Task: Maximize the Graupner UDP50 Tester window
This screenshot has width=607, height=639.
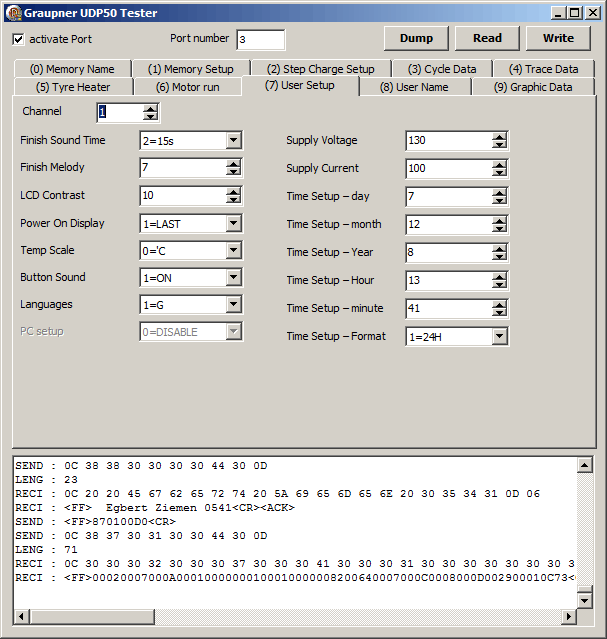Action: tap(575, 13)
